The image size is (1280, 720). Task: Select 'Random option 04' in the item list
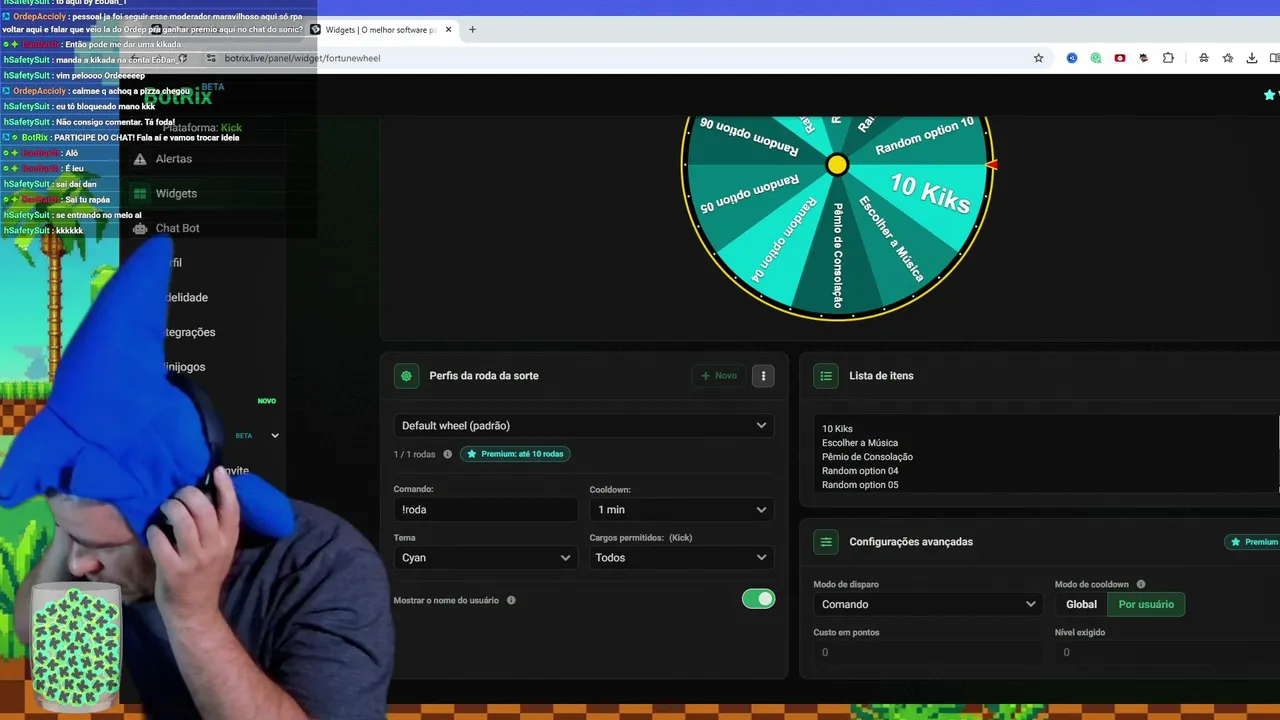(x=860, y=471)
